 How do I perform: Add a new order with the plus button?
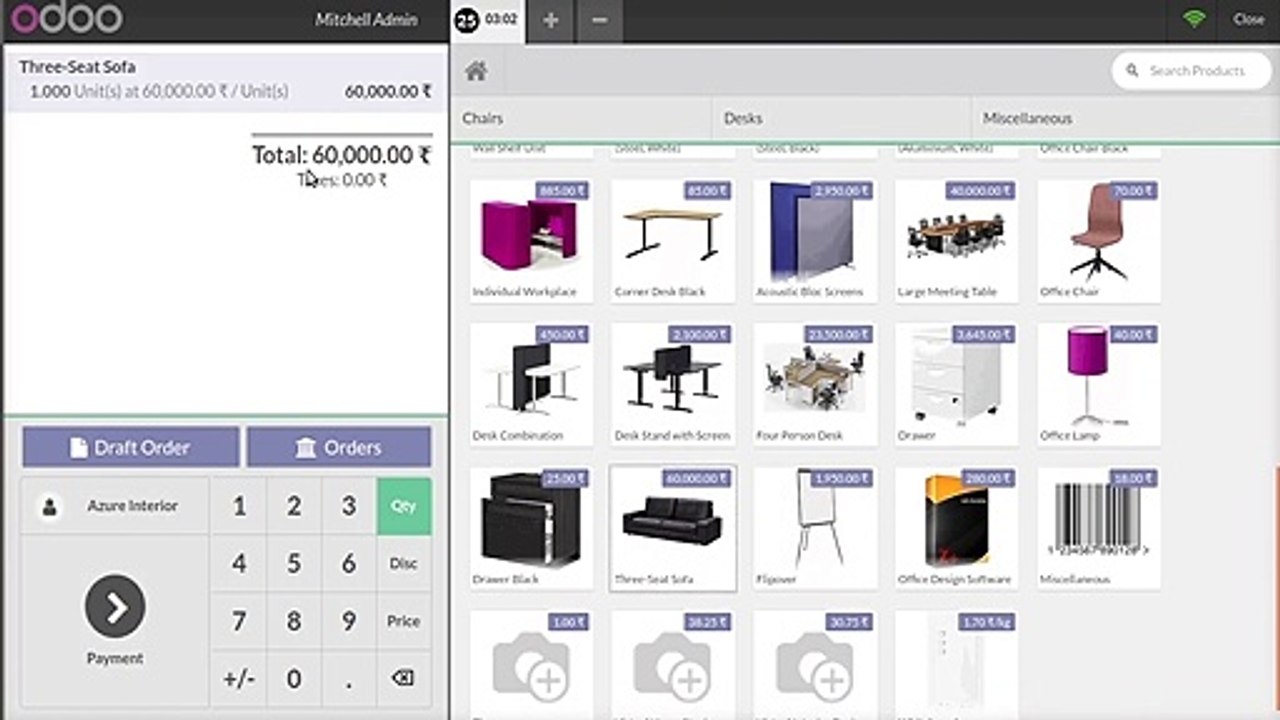point(551,20)
